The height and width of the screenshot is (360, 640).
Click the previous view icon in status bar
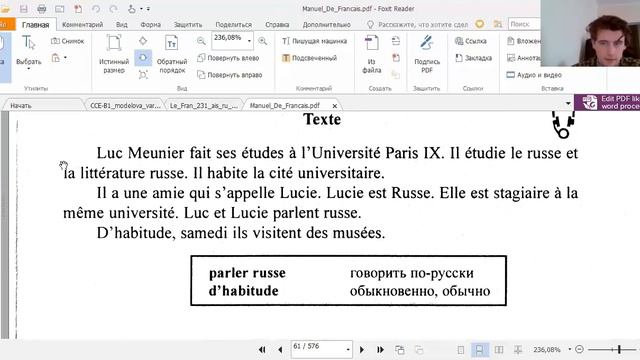coord(400,350)
